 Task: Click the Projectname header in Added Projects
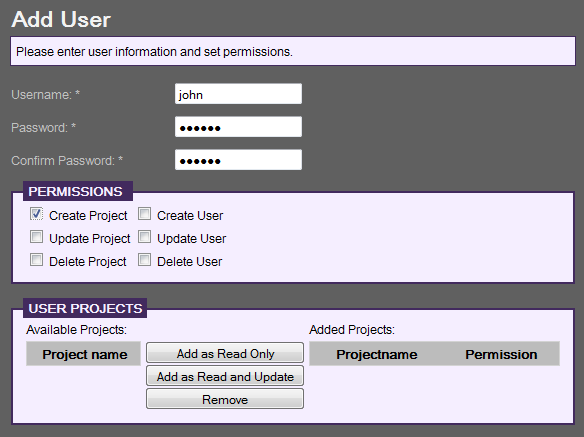point(377,354)
